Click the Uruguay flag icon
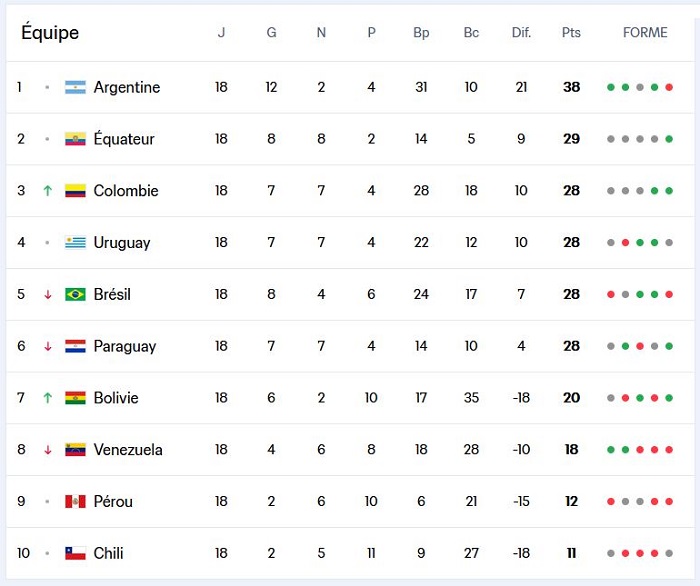700x586 pixels. [x=75, y=243]
